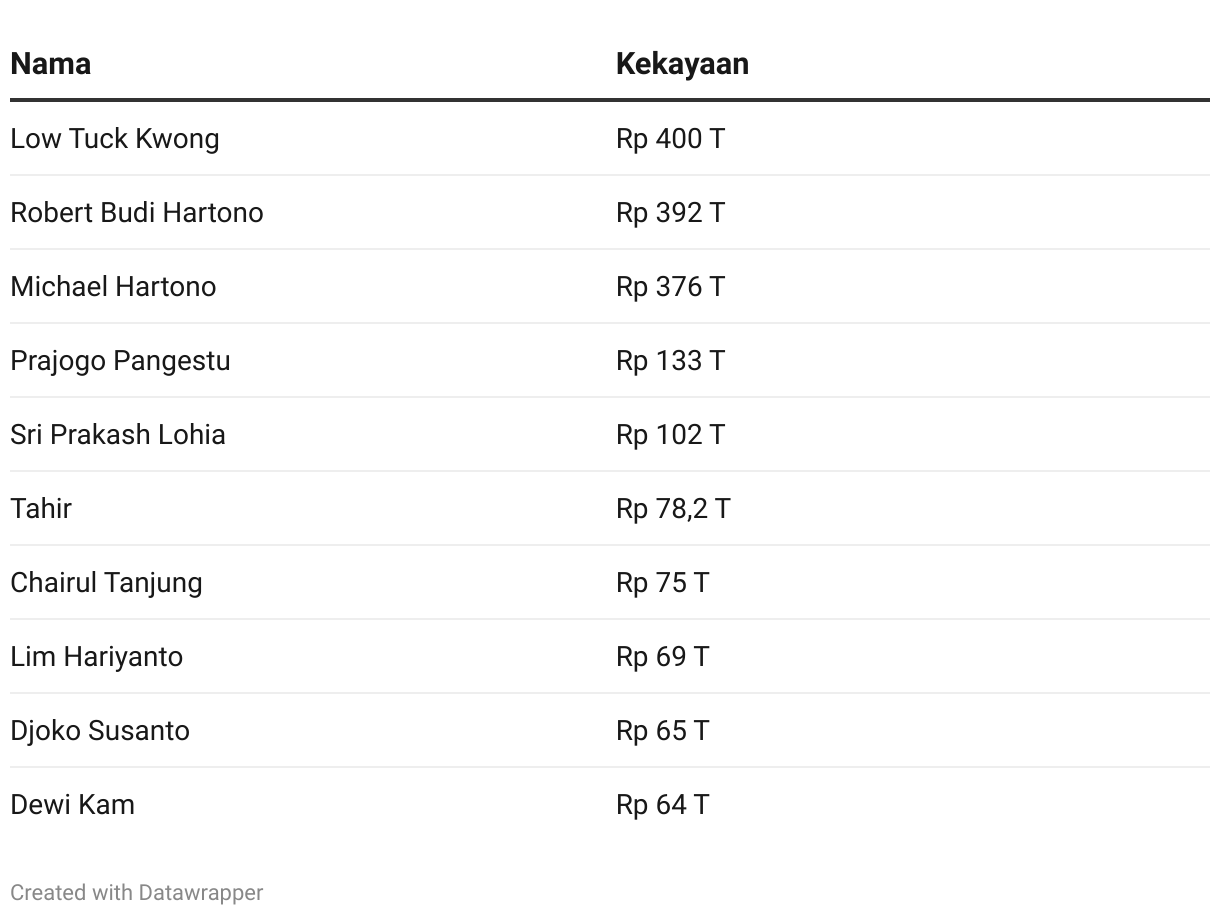This screenshot has width=1220, height=916.
Task: Select the name Sri Prakash Lohia
Action: 118,434
